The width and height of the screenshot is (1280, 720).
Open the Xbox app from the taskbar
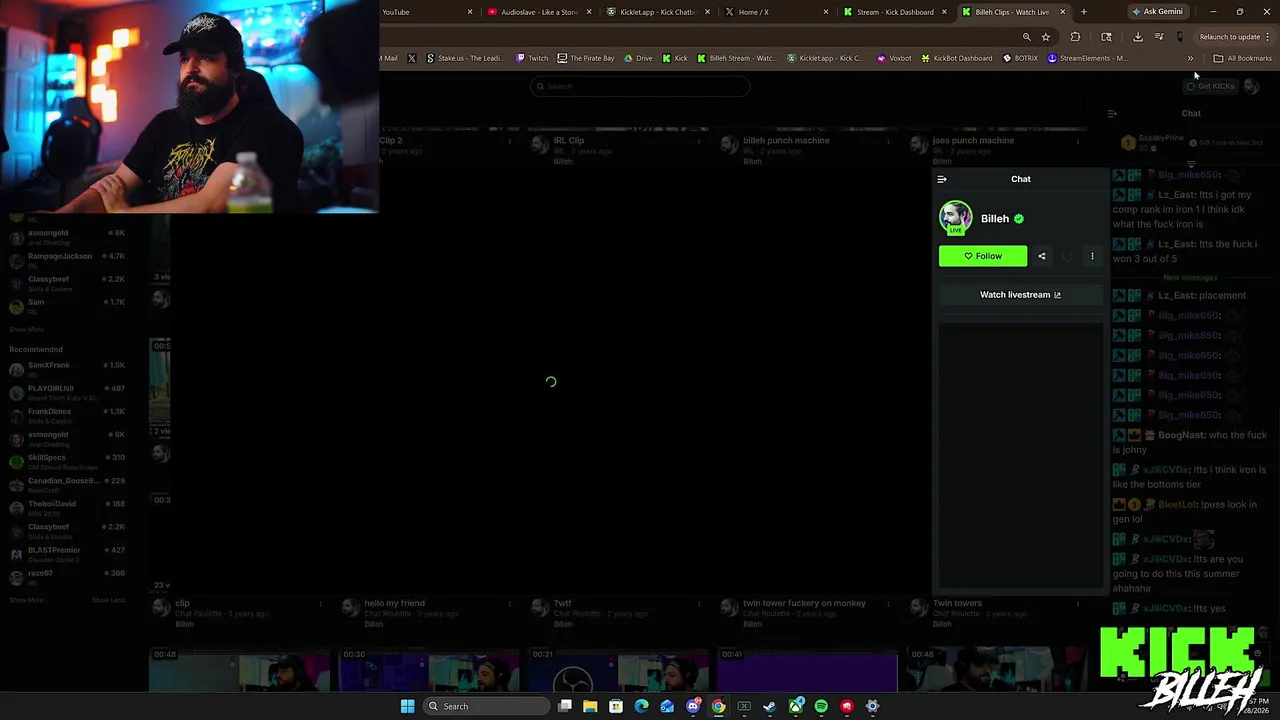796,706
